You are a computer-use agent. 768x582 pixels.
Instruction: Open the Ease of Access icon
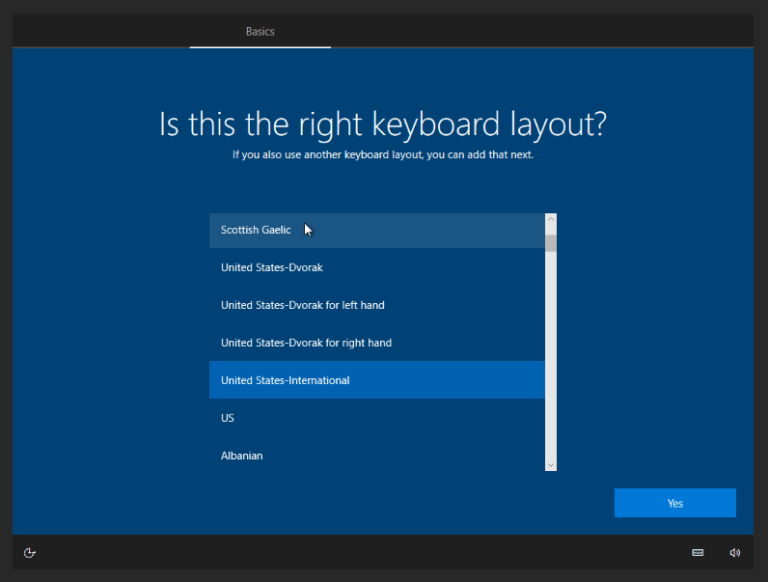coord(30,552)
